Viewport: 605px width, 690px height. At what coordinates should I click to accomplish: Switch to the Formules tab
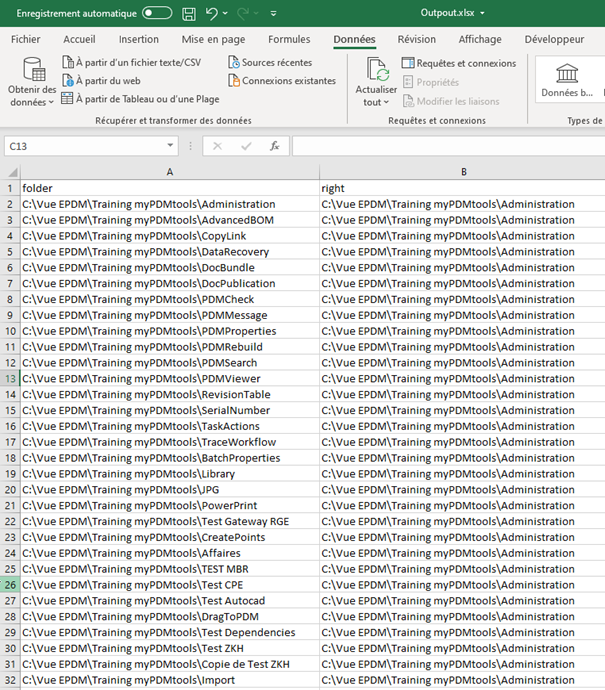coord(289,39)
